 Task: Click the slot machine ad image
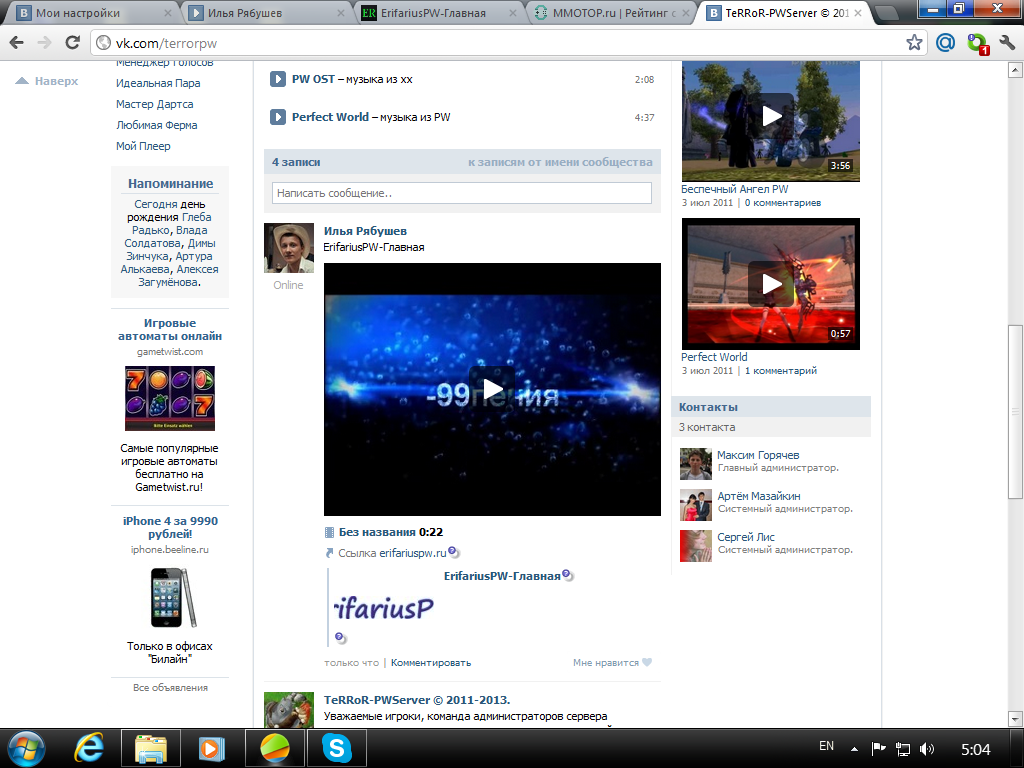pos(170,398)
